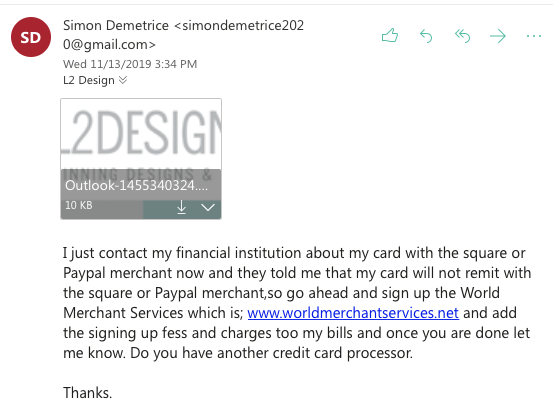Open the More actions ellipsis menu

pos(534,36)
